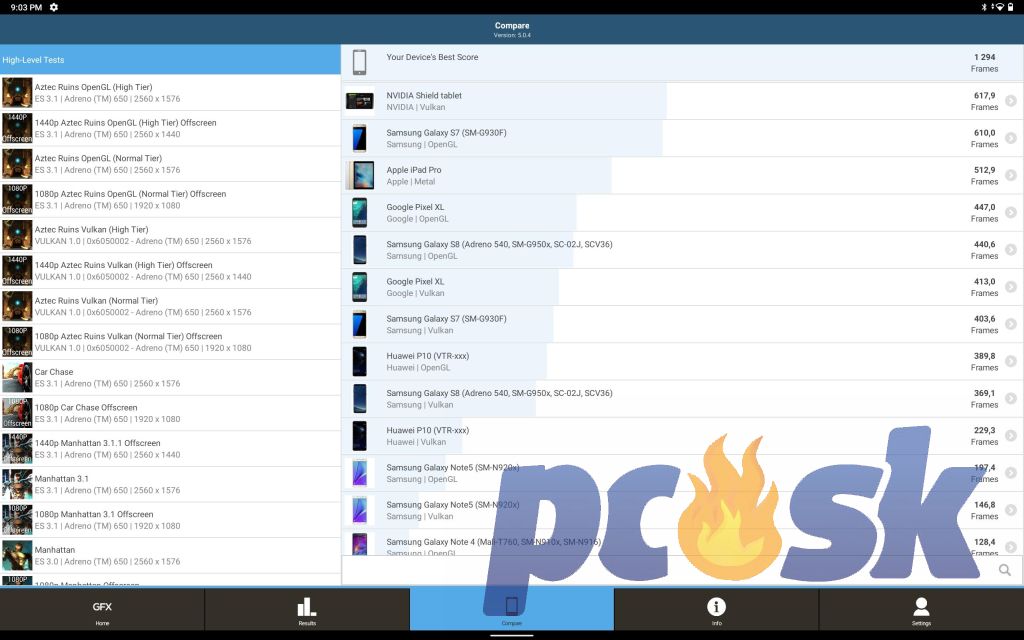Go to the GFX Home tab
The width and height of the screenshot is (1024, 640).
[103, 609]
